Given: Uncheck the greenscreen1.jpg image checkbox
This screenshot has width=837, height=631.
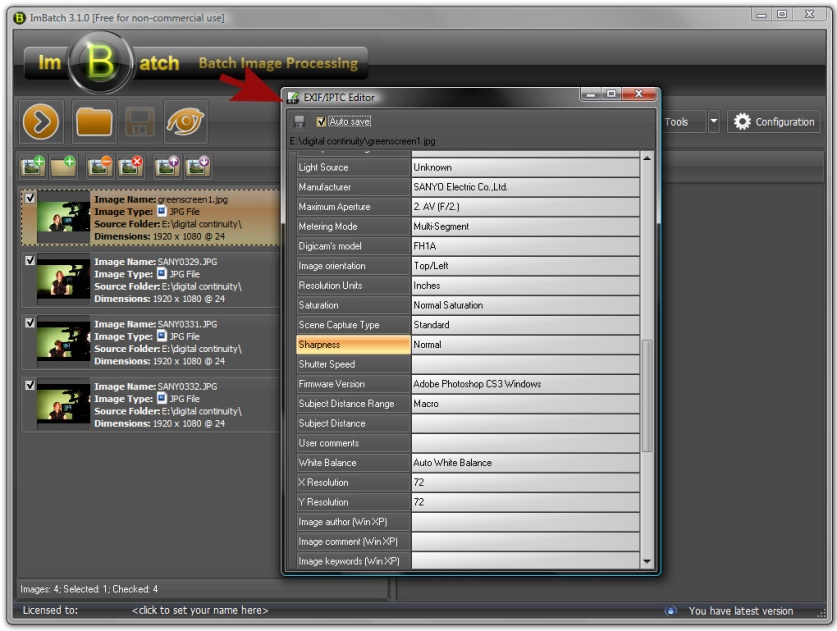Looking at the screenshot, I should (30, 199).
